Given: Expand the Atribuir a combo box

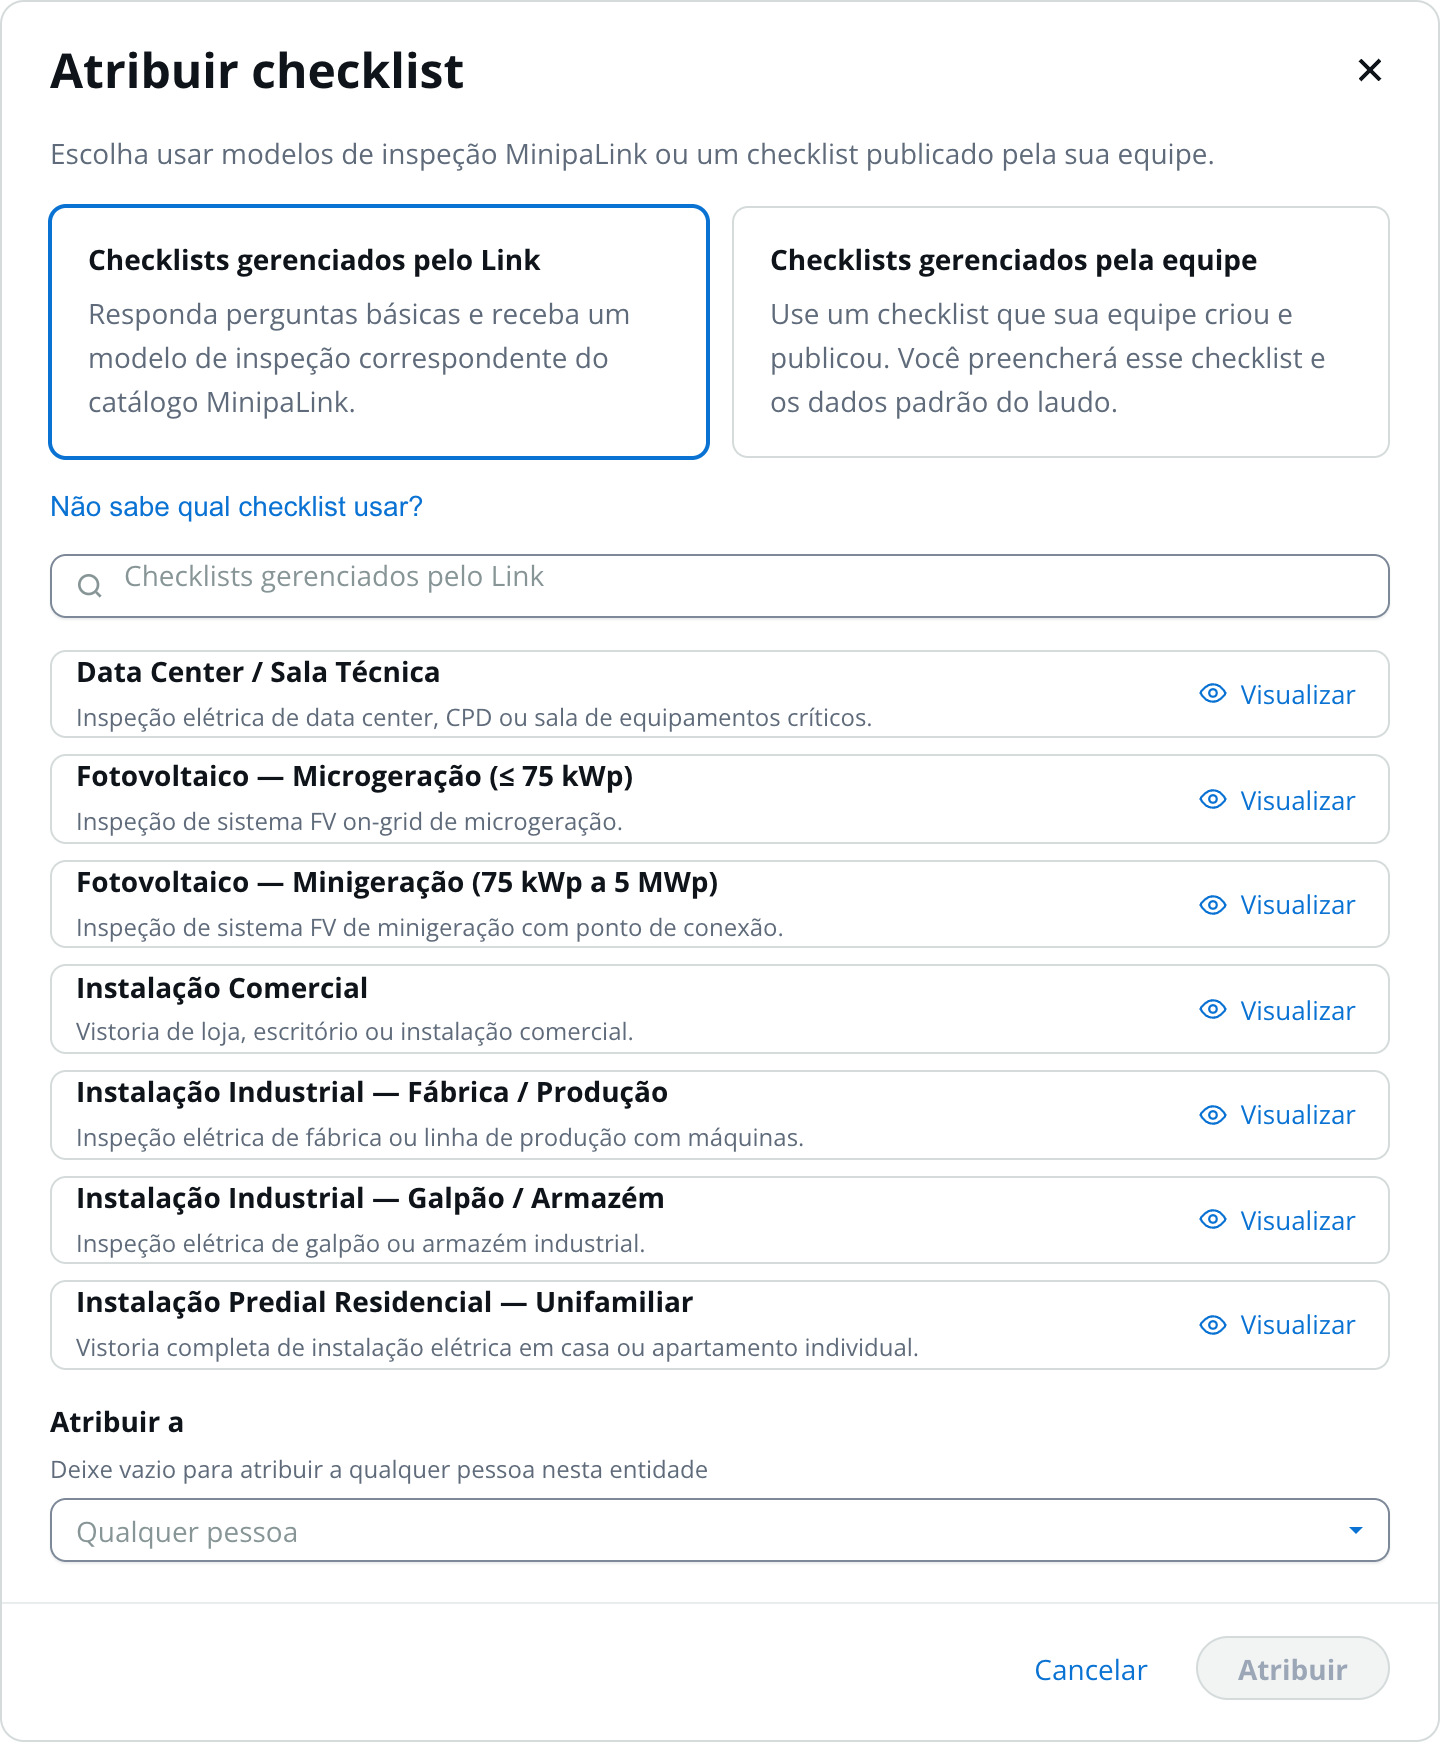Looking at the screenshot, I should click(720, 1530).
